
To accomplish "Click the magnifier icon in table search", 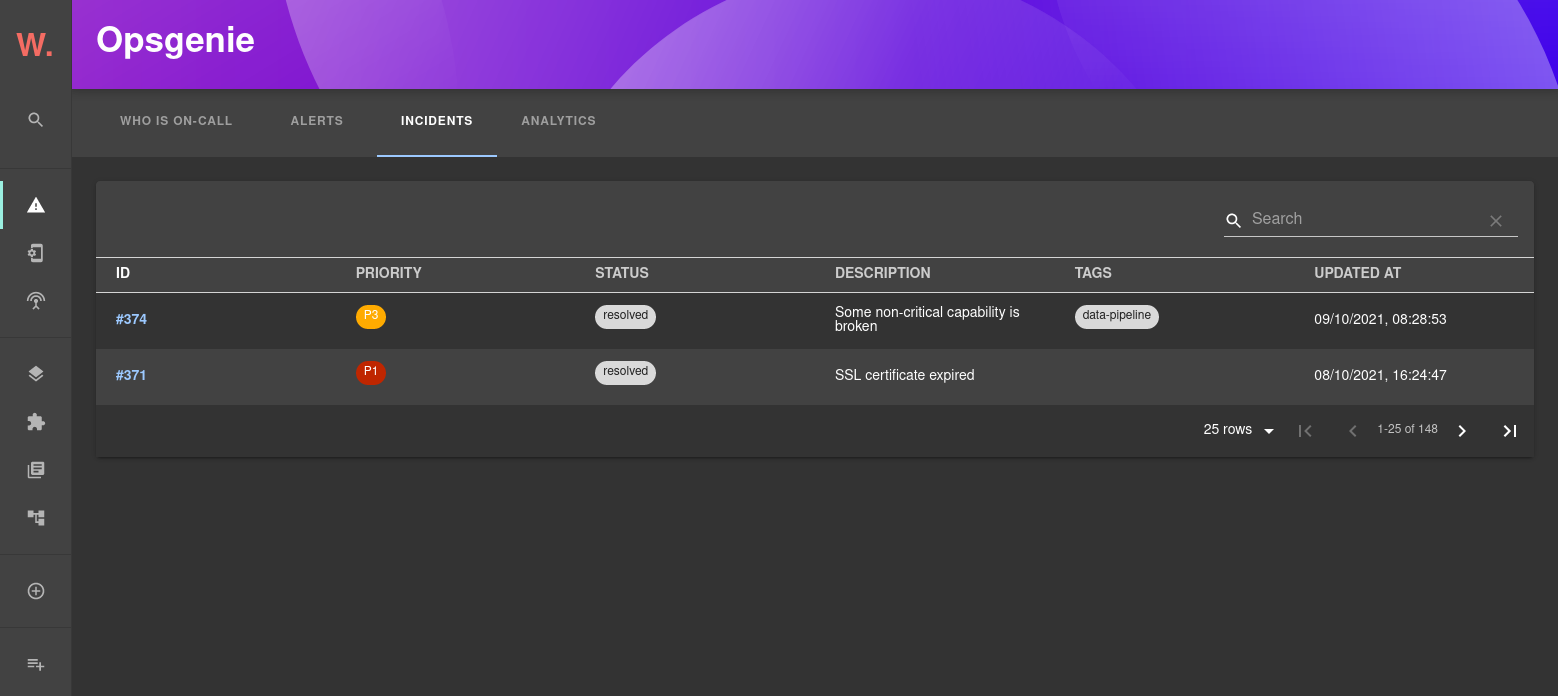I will click(1234, 220).
